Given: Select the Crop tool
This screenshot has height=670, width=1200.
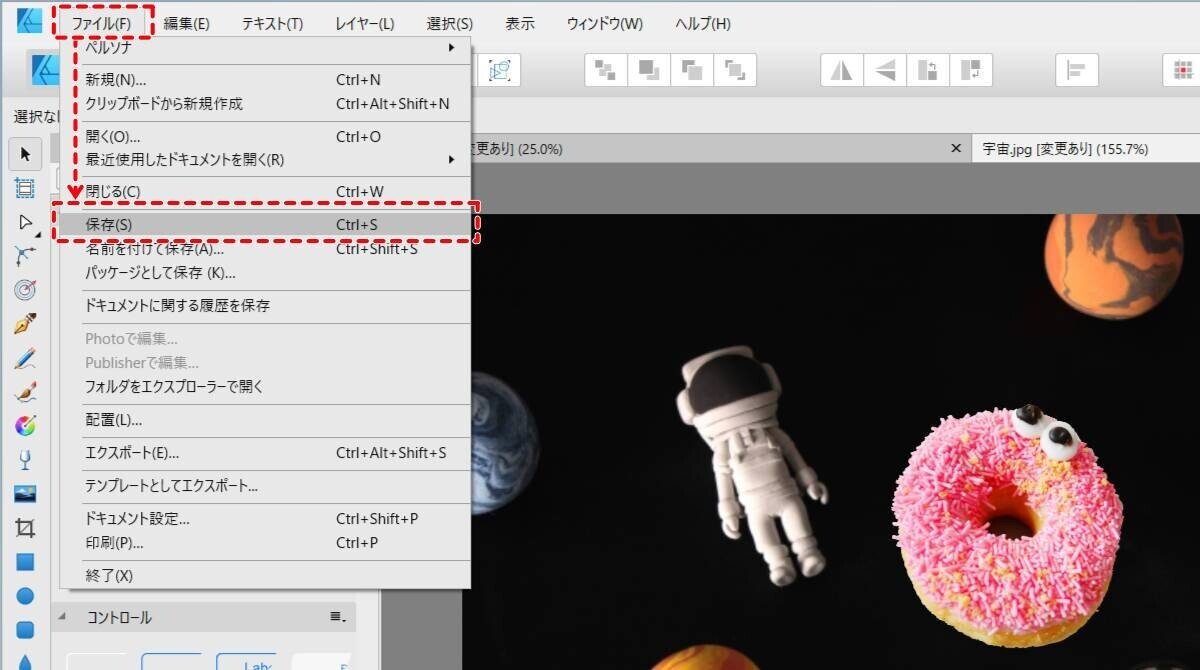Looking at the screenshot, I should click(x=25, y=528).
